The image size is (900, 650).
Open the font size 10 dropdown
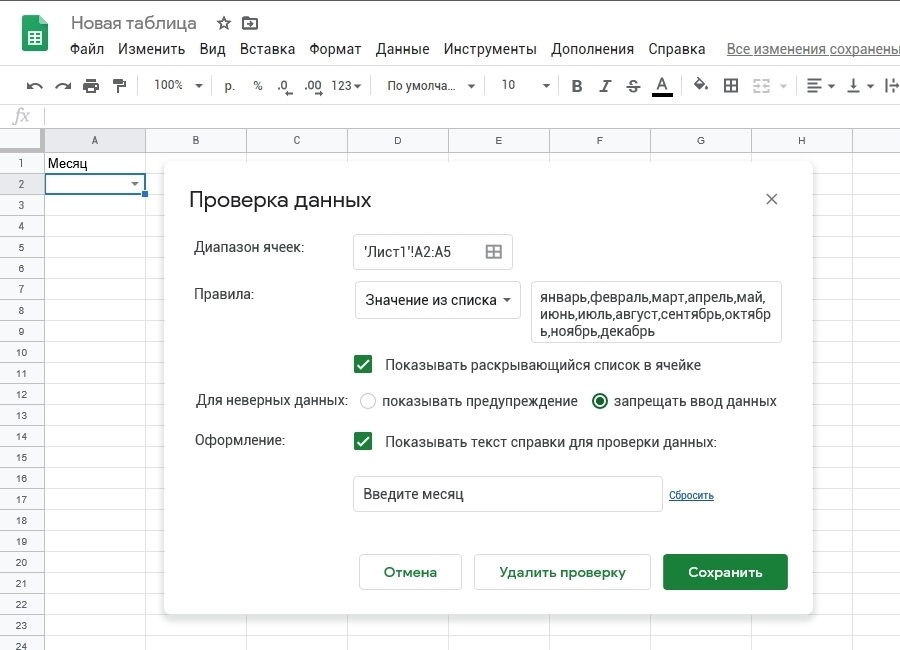525,86
